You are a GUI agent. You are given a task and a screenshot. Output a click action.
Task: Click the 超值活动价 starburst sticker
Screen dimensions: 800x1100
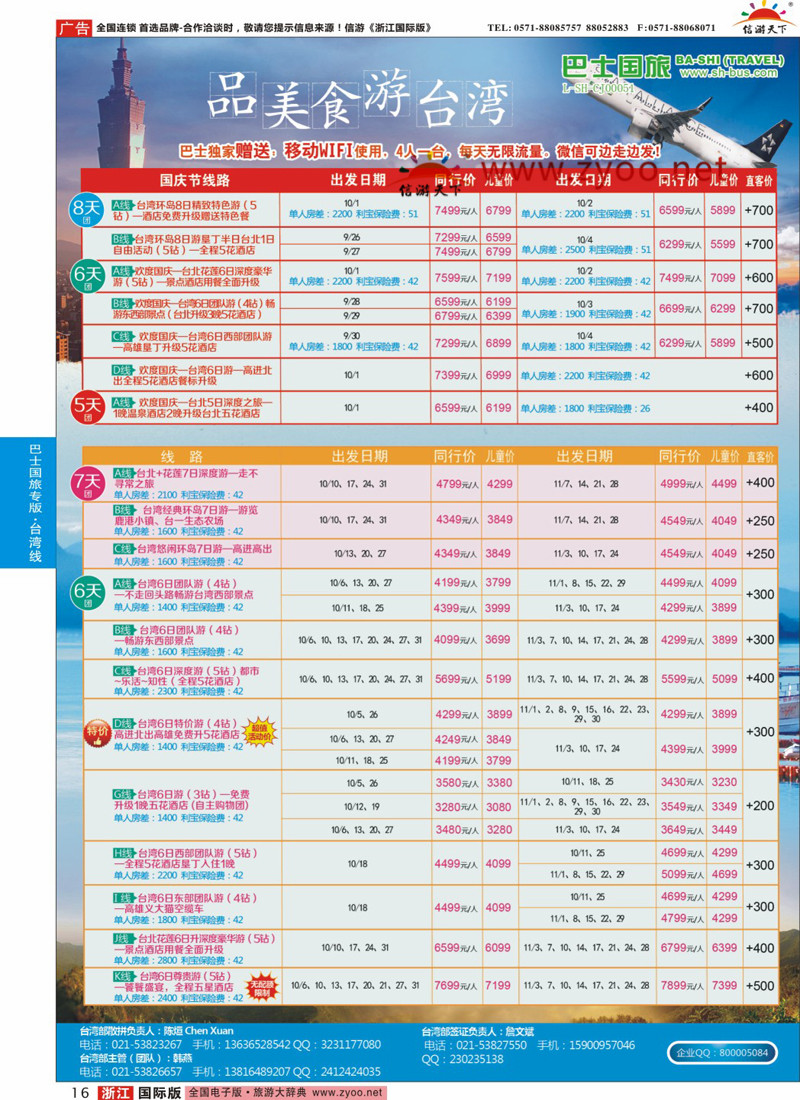[259, 732]
